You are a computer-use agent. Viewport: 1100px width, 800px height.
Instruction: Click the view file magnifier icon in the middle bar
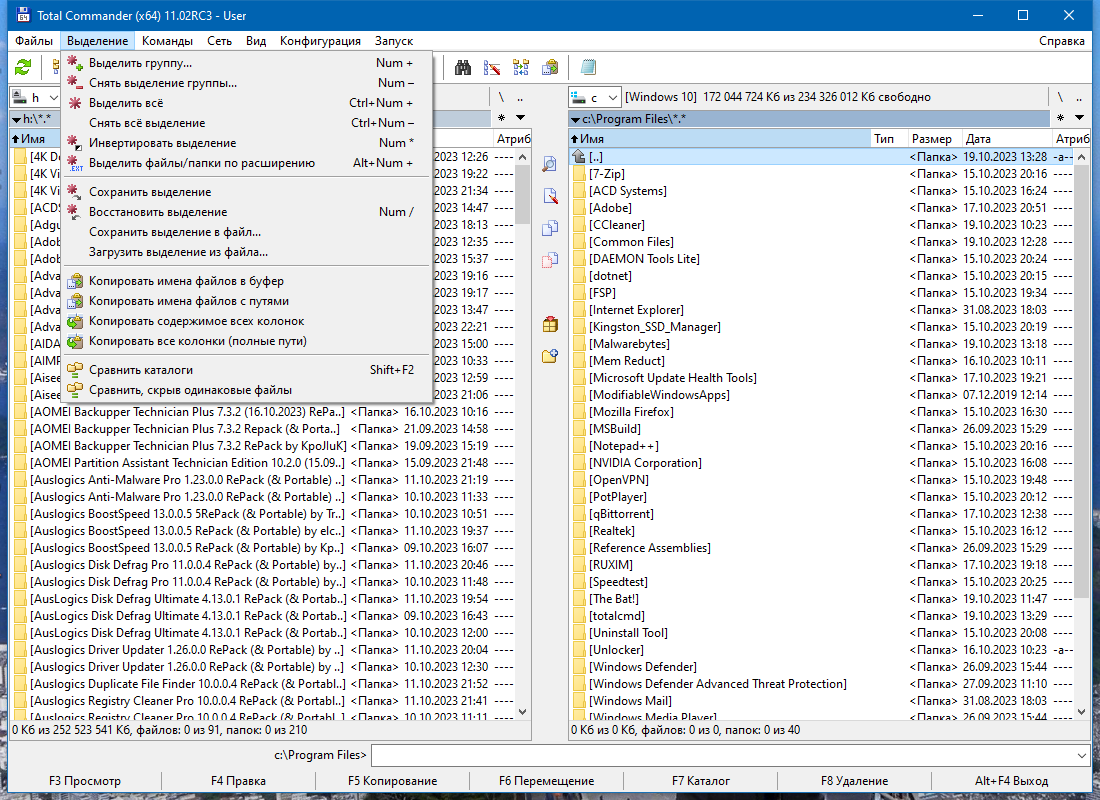(x=550, y=164)
